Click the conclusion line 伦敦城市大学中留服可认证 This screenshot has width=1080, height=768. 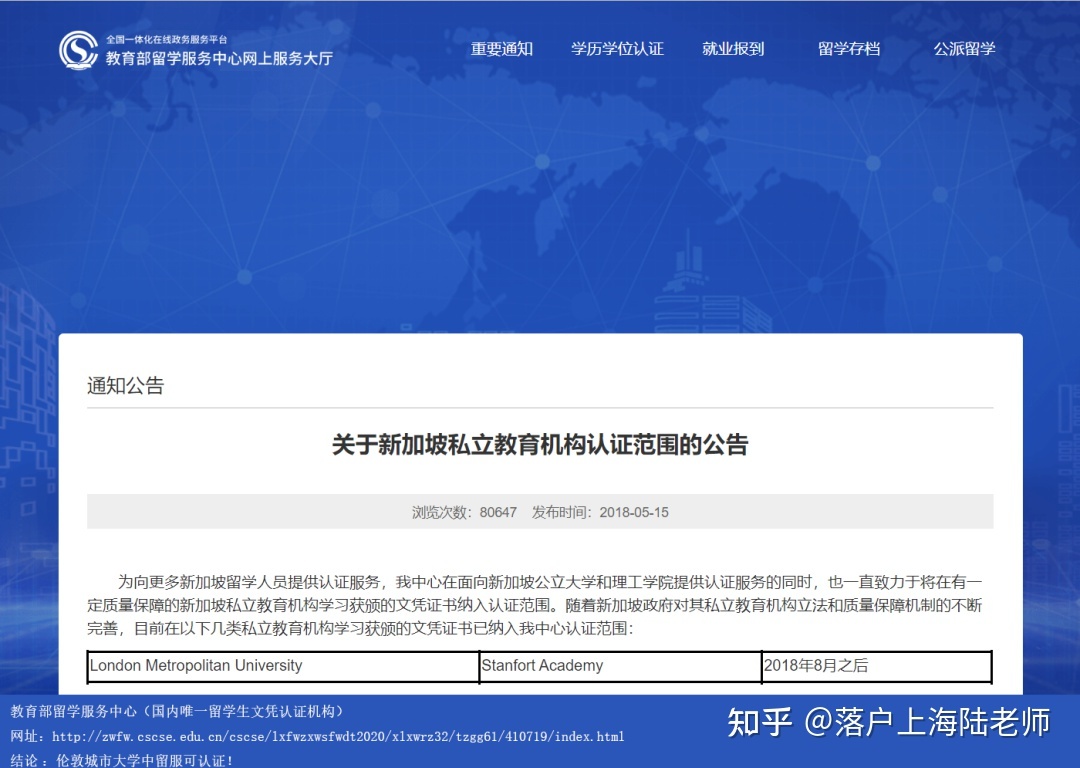121,760
